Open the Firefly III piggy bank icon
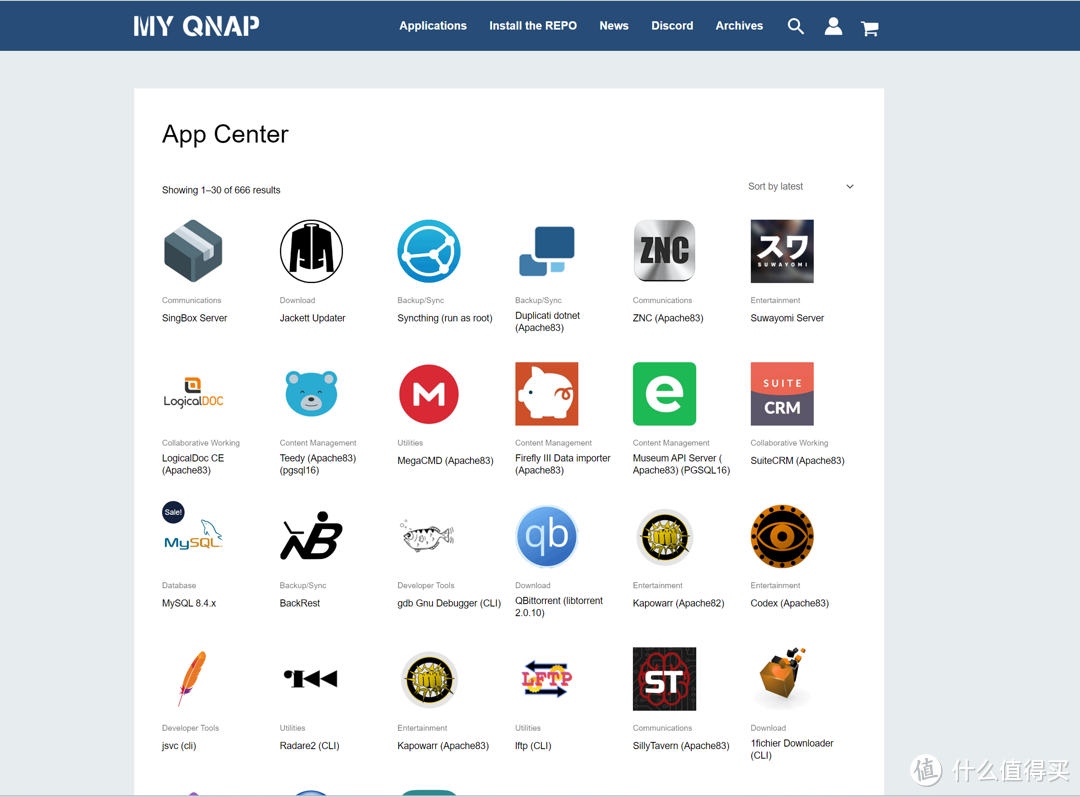The width and height of the screenshot is (1080, 797). coord(547,393)
